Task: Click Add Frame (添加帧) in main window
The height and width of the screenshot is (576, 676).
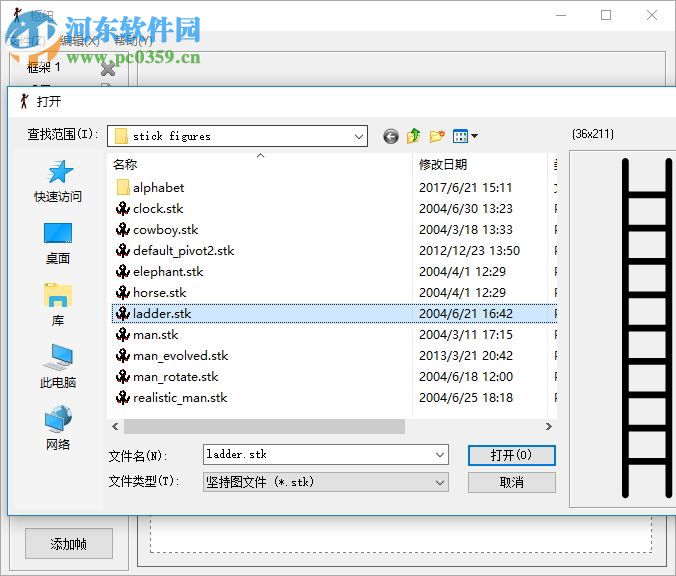Action: [69, 544]
